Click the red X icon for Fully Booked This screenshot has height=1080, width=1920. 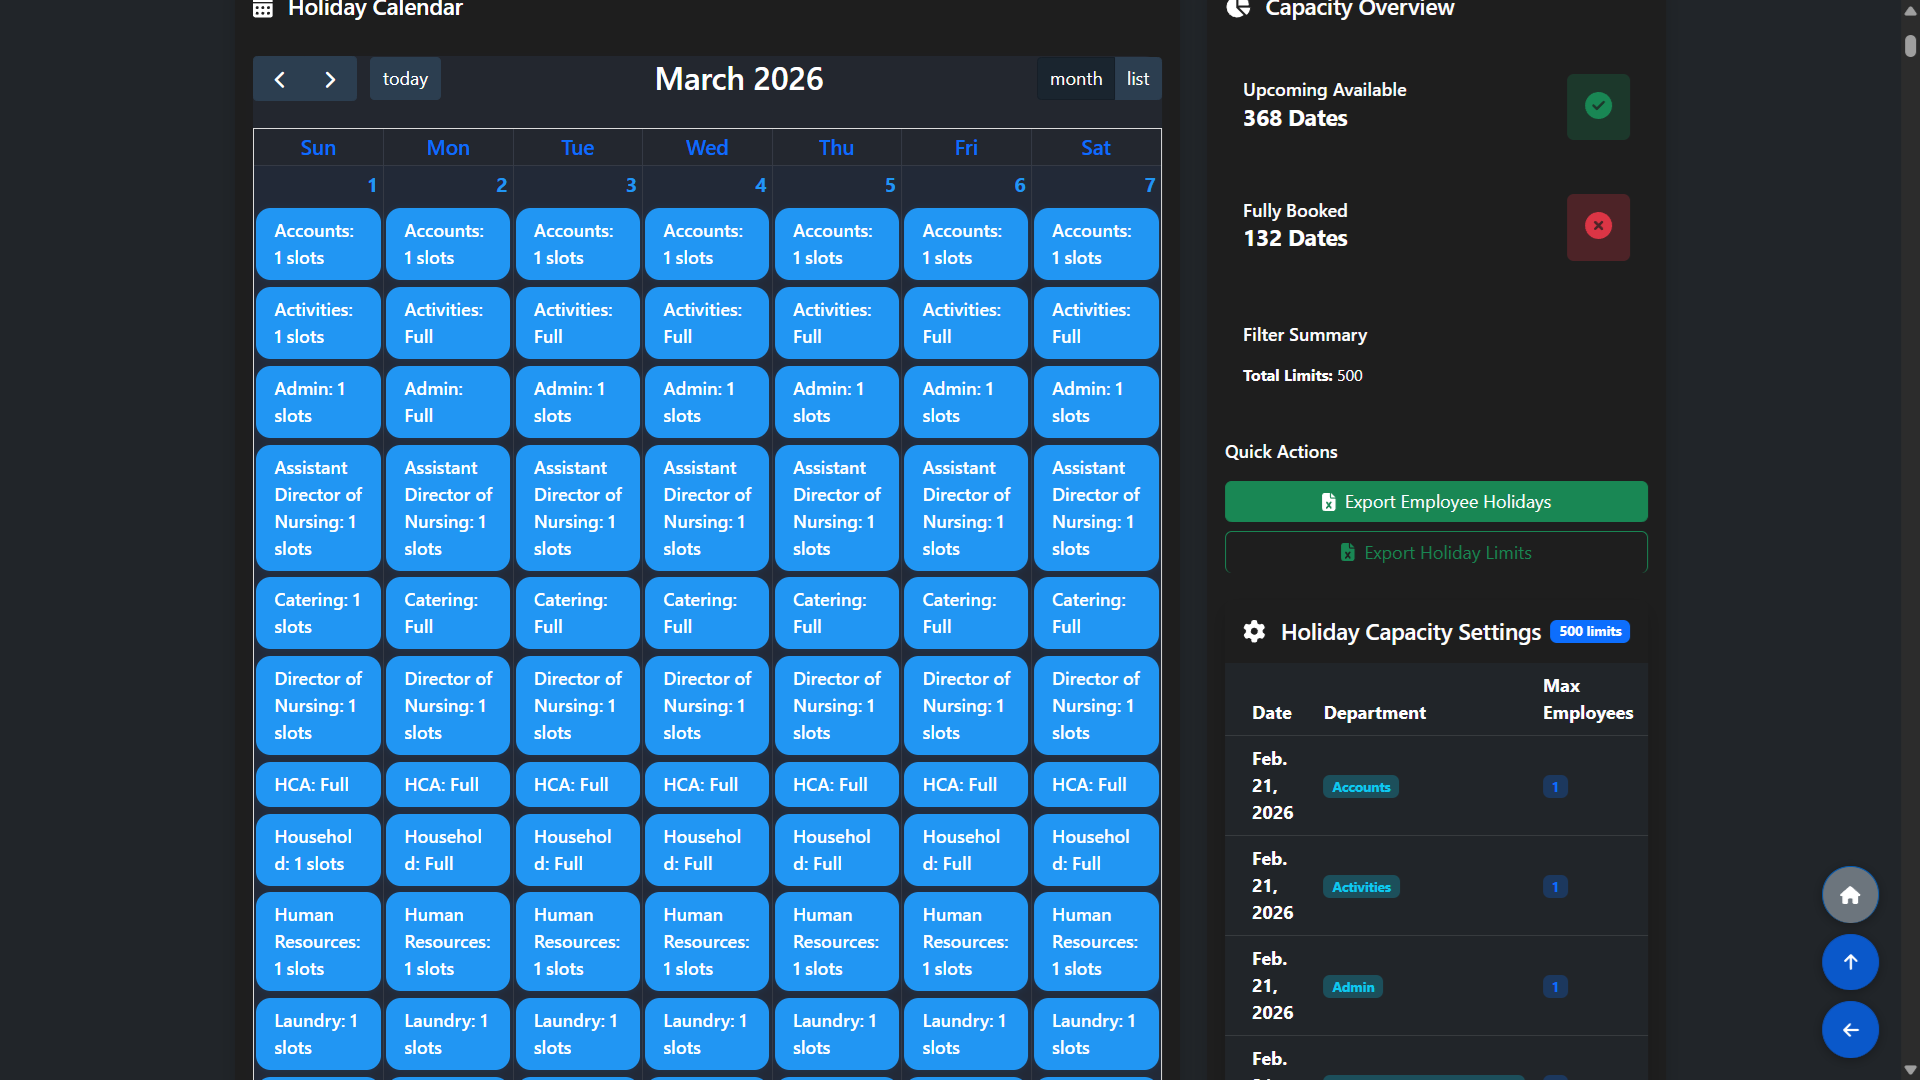(1598, 227)
